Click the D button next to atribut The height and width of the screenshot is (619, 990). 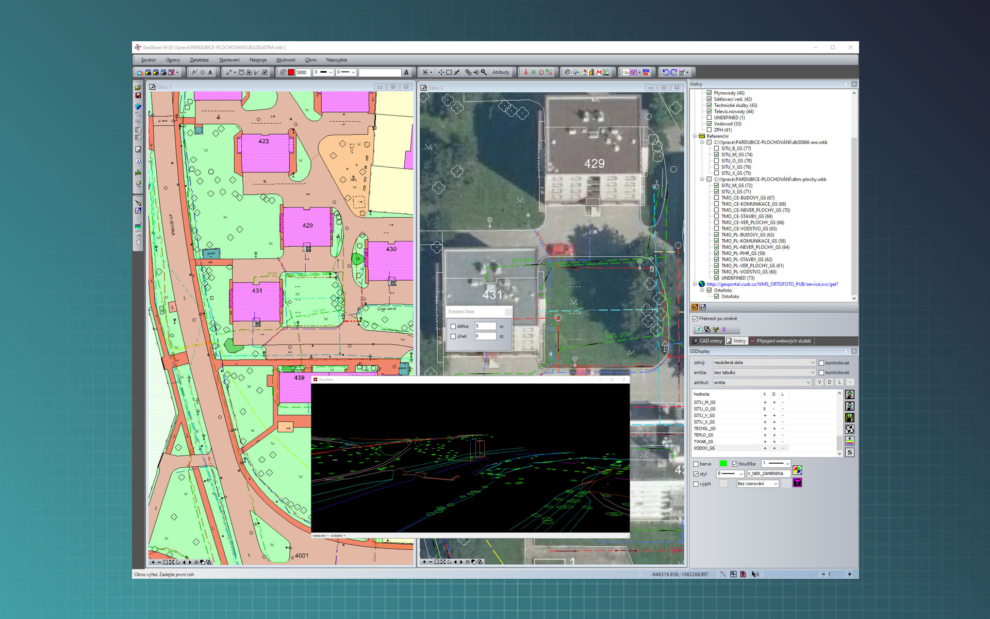(830, 382)
